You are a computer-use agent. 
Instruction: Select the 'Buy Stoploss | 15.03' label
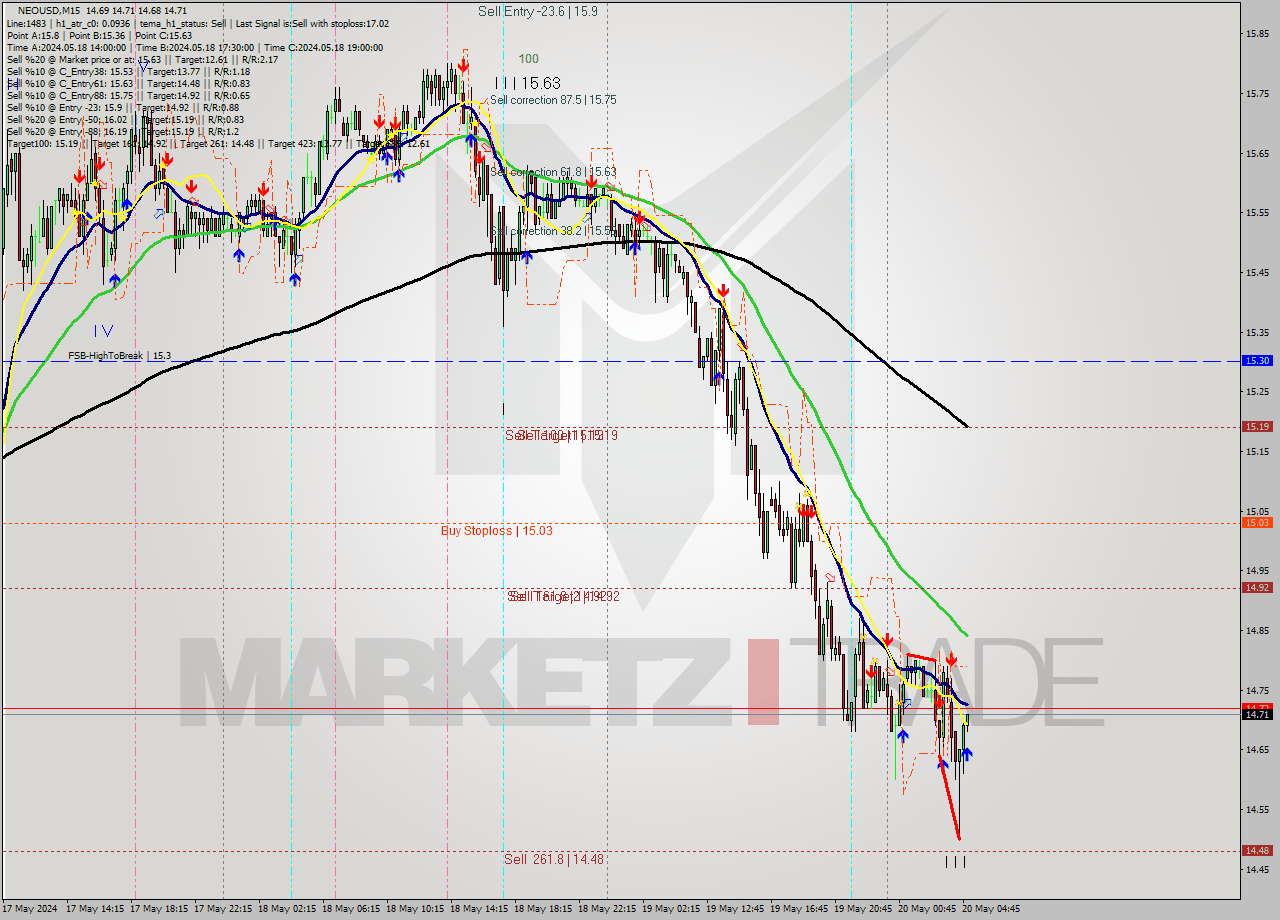point(497,530)
